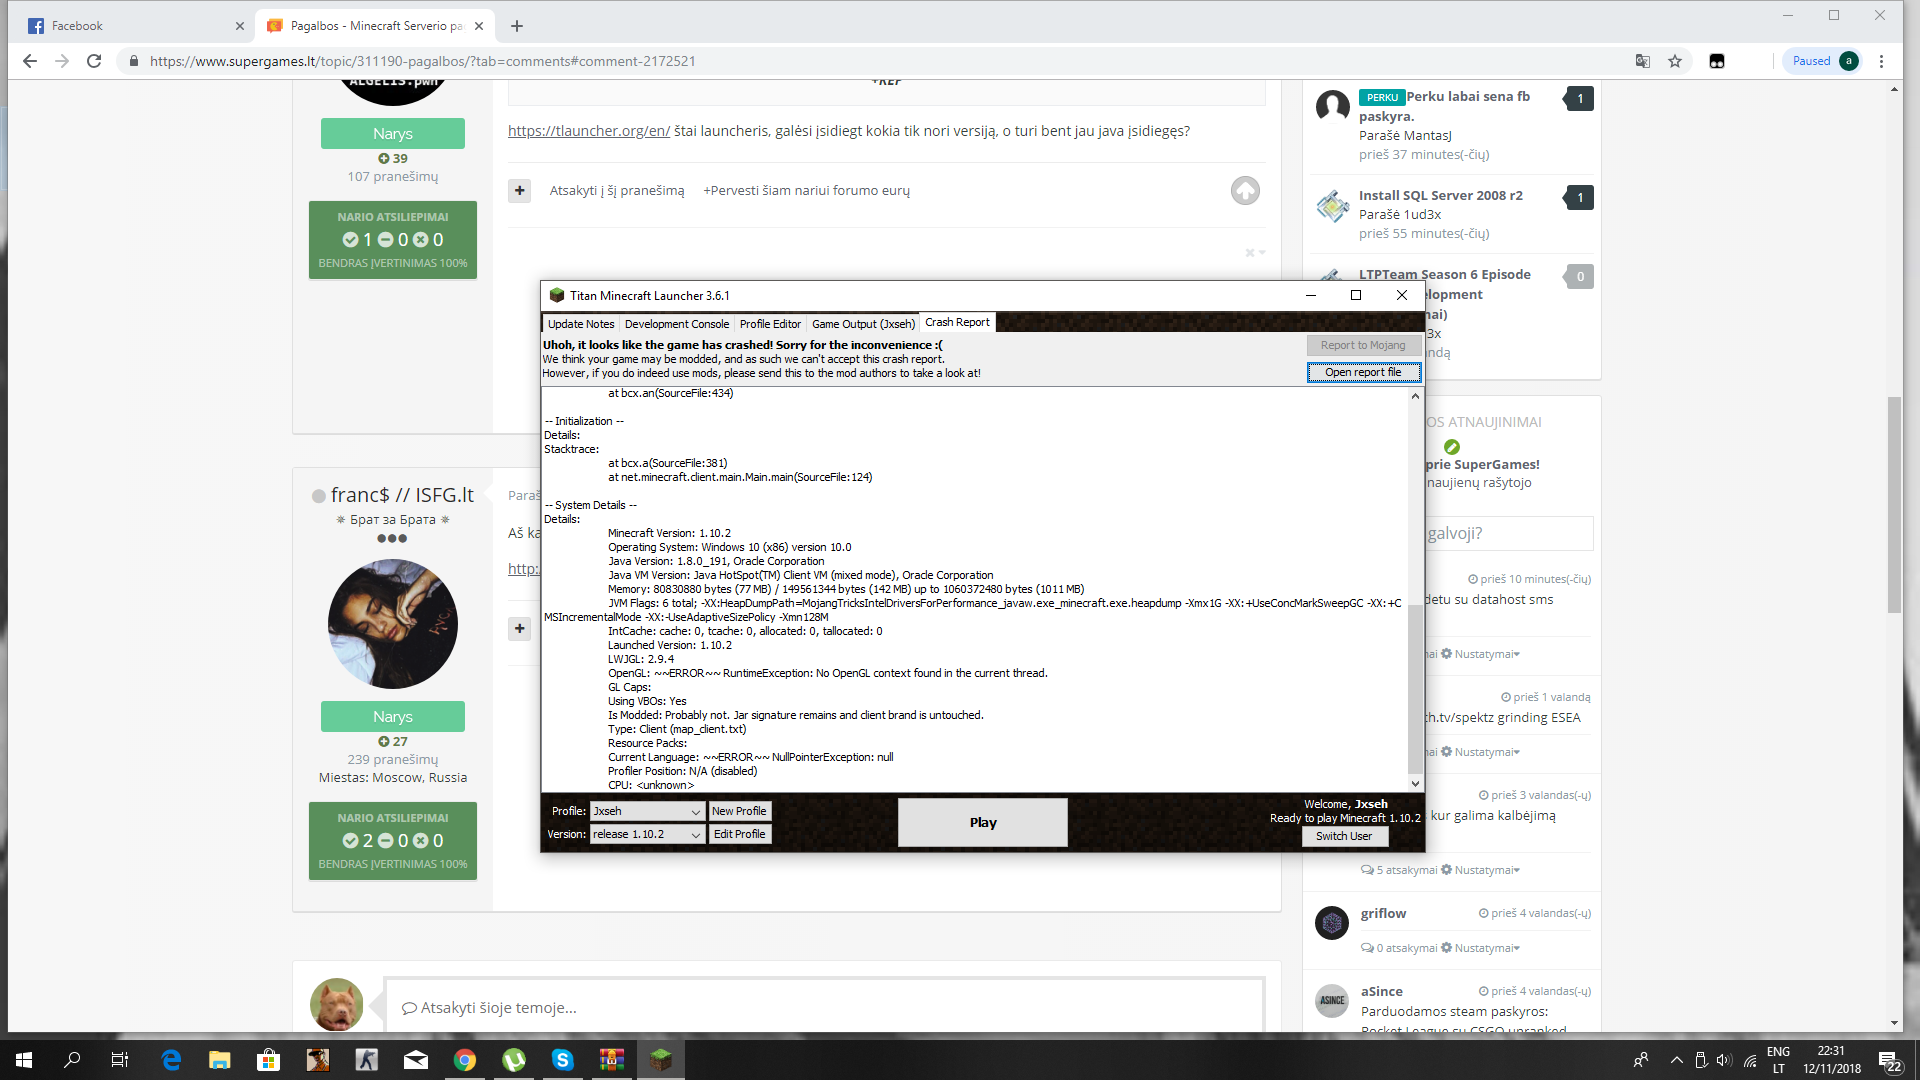Click browser forward arrow
The width and height of the screenshot is (1920, 1080).
click(x=62, y=61)
